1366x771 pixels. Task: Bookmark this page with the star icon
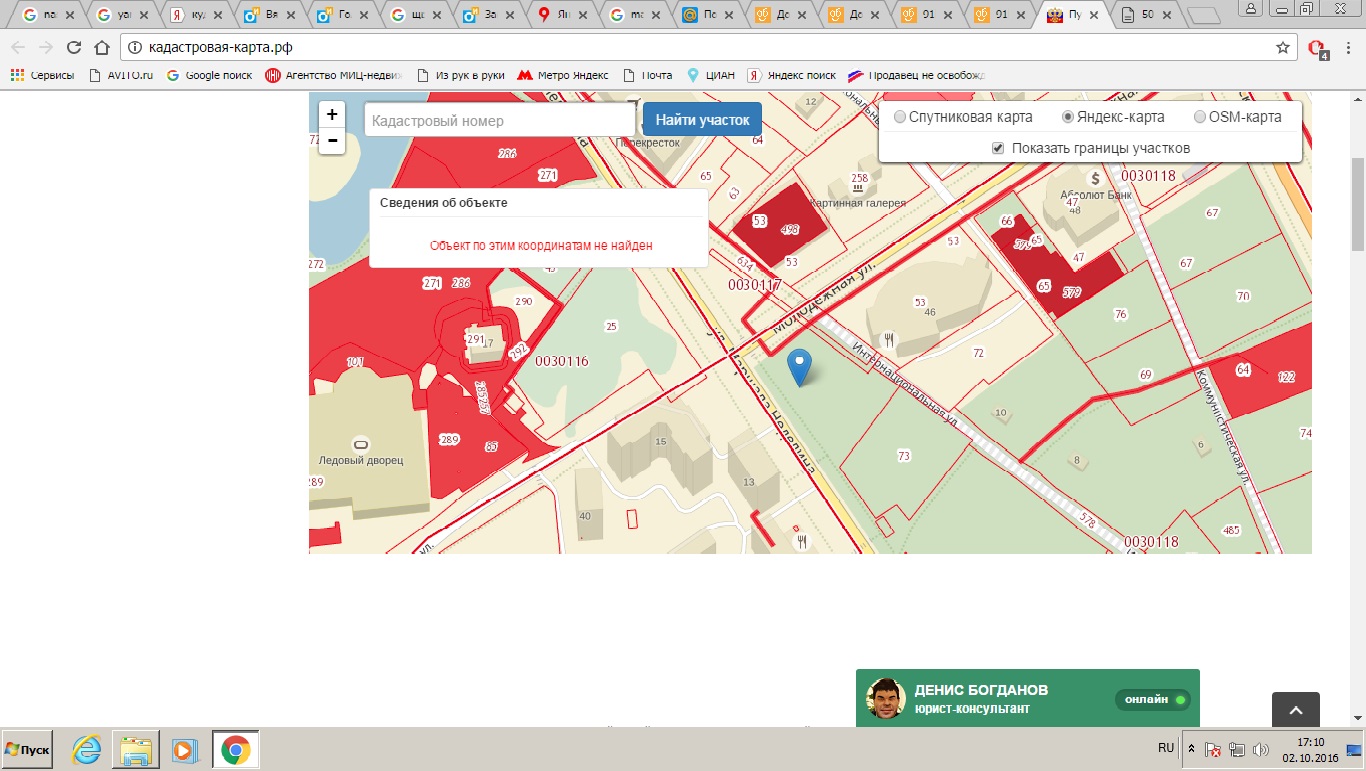tap(1283, 47)
